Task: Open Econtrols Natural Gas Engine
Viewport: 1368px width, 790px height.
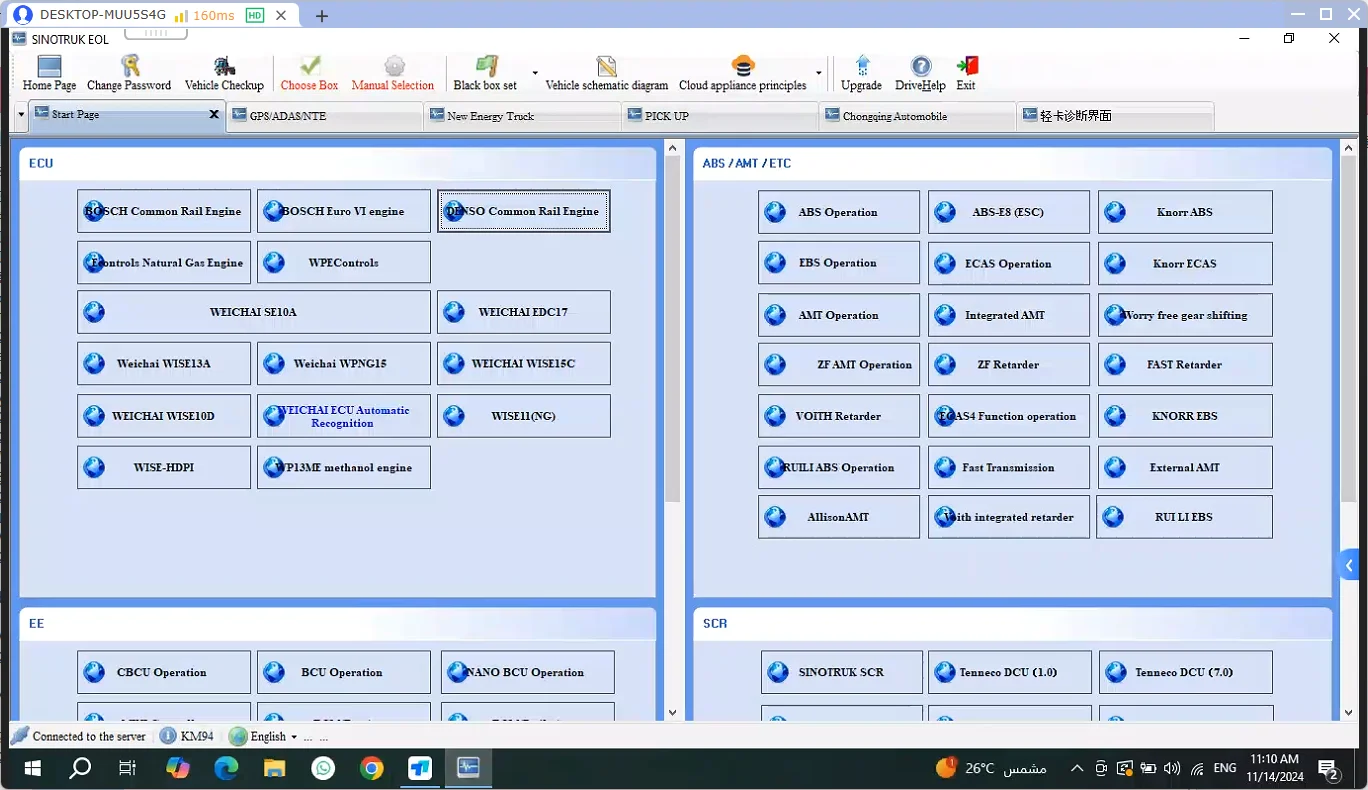Action: pos(164,262)
